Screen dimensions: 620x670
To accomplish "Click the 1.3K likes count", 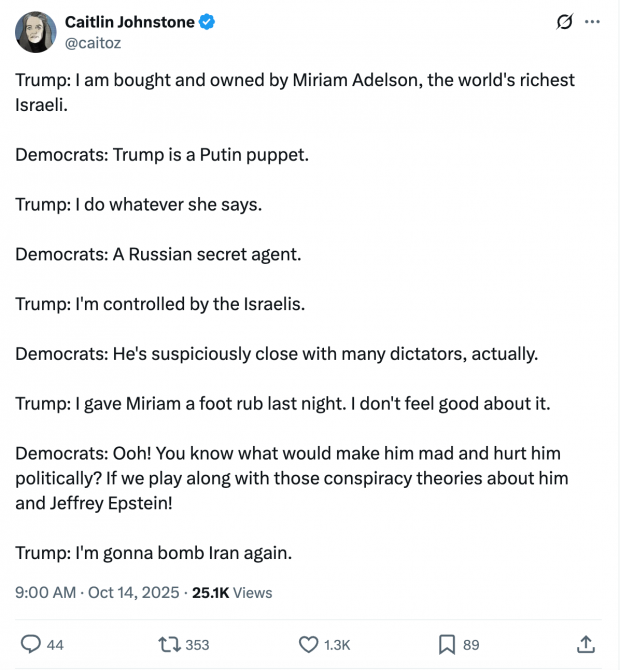I will (x=338, y=645).
